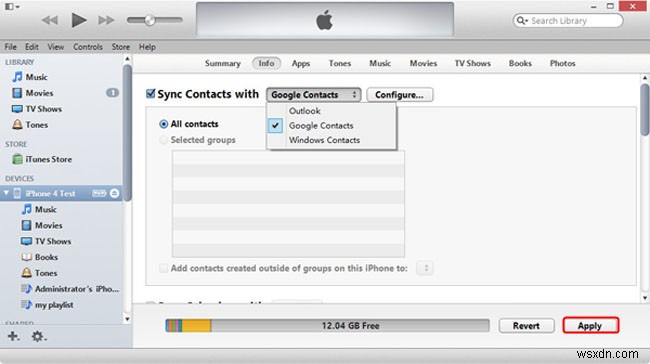Open the Books tab

click(520, 63)
